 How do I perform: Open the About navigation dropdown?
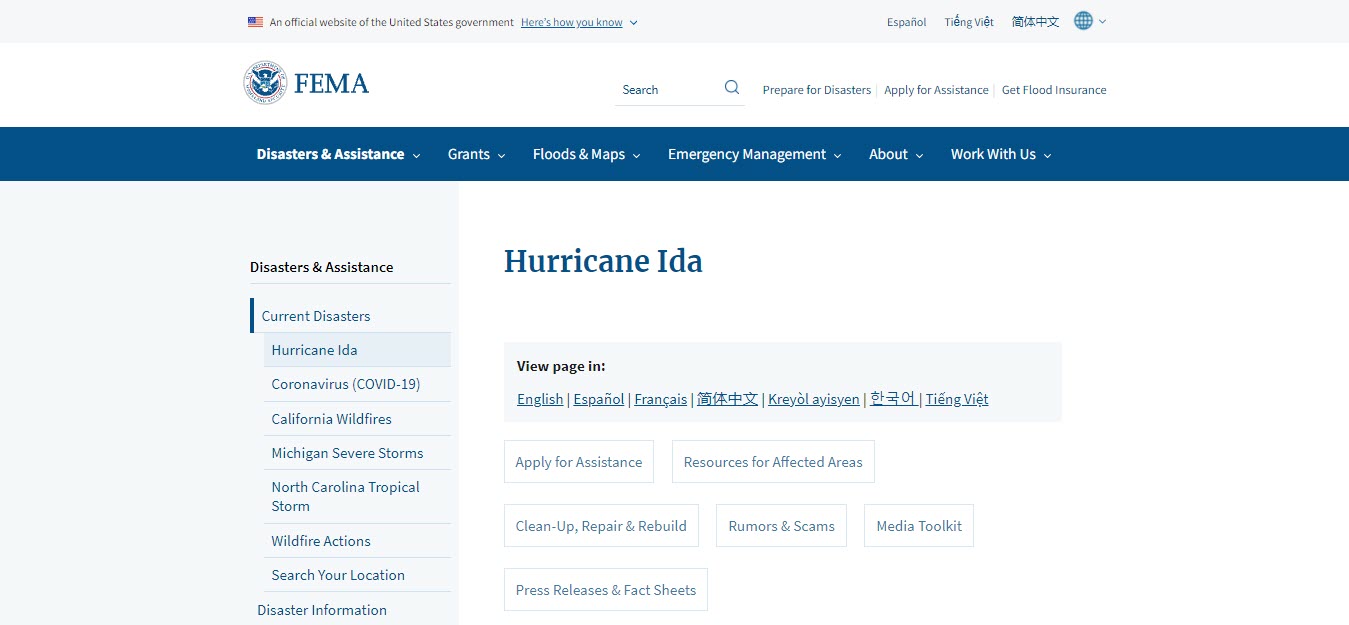(888, 154)
